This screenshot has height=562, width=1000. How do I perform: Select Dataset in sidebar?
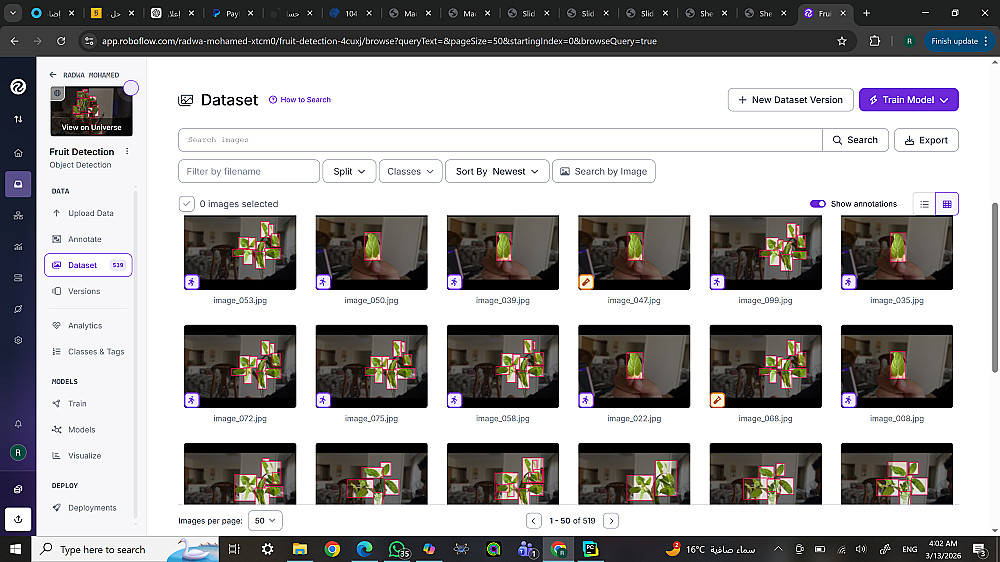[x=88, y=265]
